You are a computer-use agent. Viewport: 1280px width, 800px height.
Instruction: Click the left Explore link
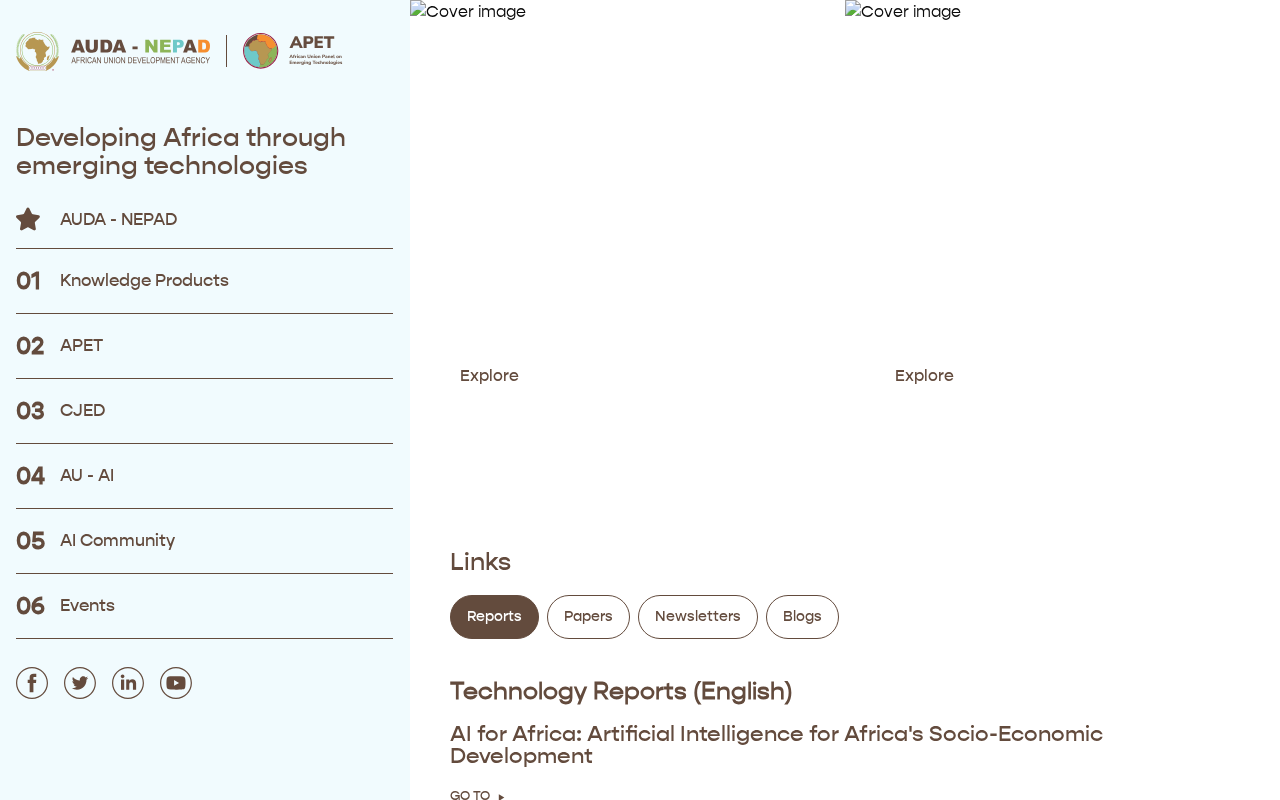(489, 376)
